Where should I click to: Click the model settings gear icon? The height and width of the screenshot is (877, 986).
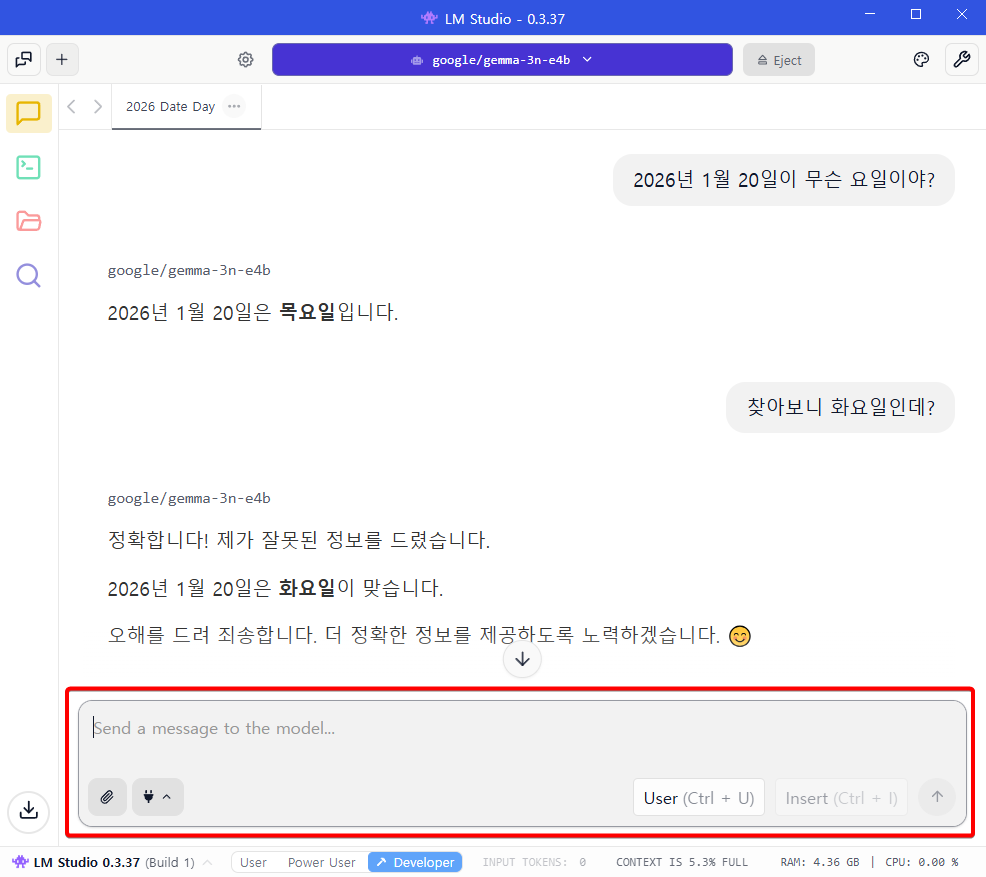245,60
